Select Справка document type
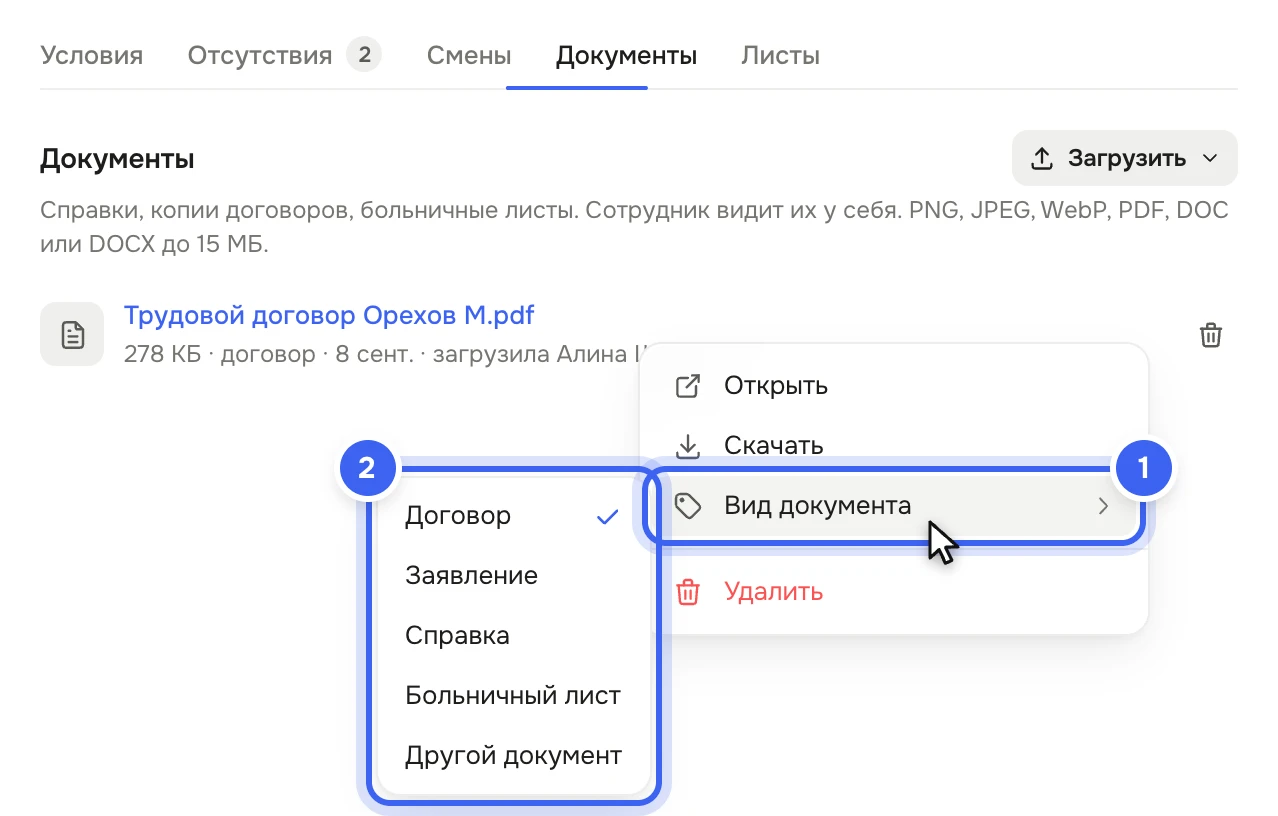 513,636
